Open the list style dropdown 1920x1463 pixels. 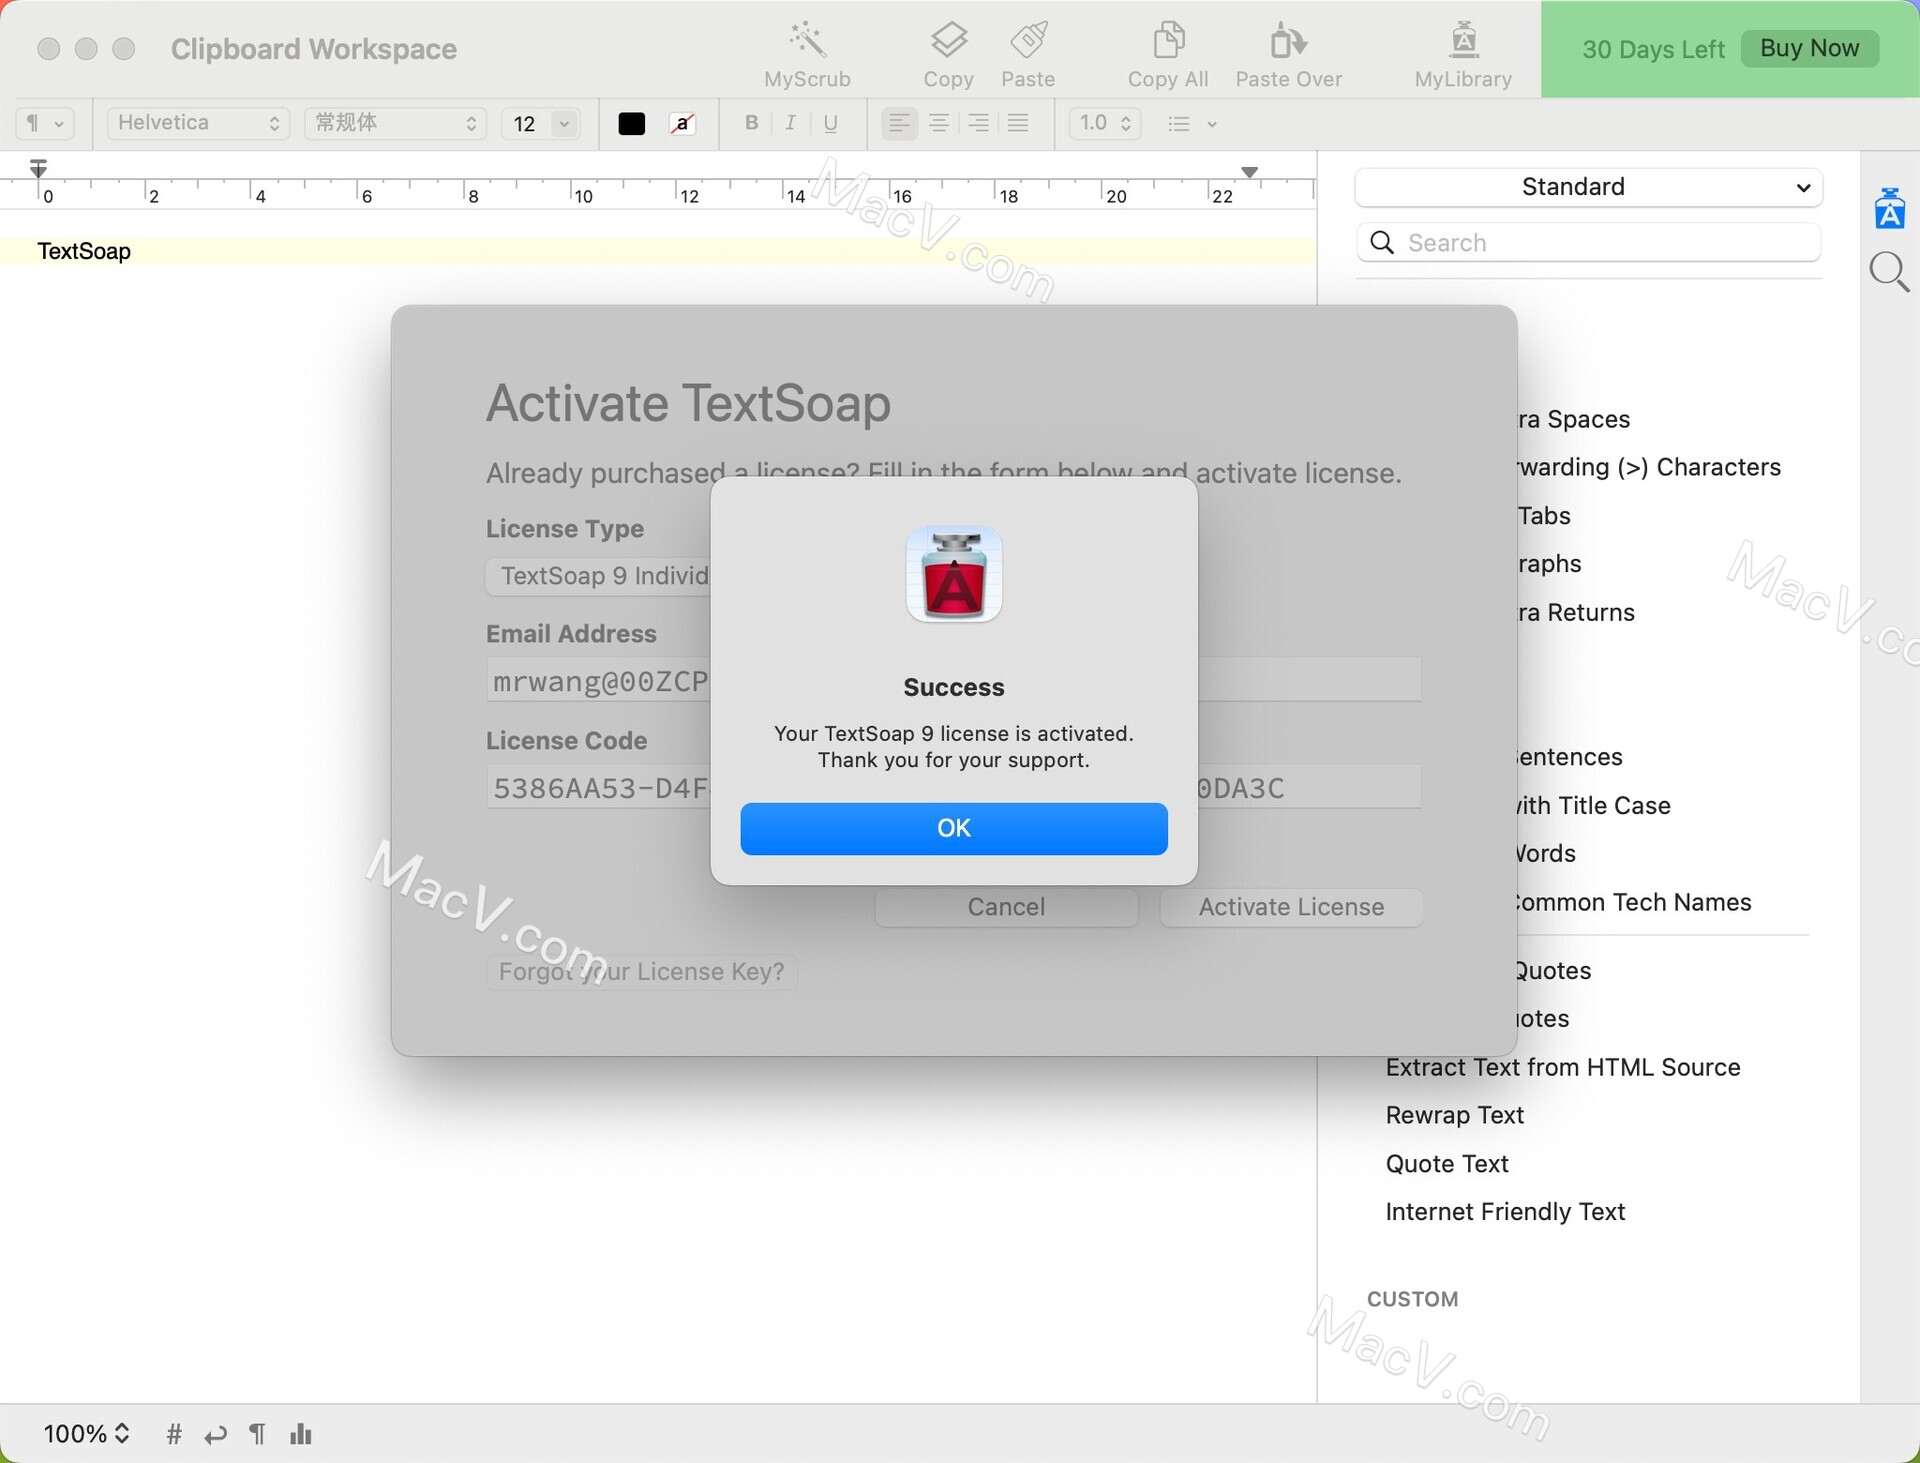click(1192, 124)
